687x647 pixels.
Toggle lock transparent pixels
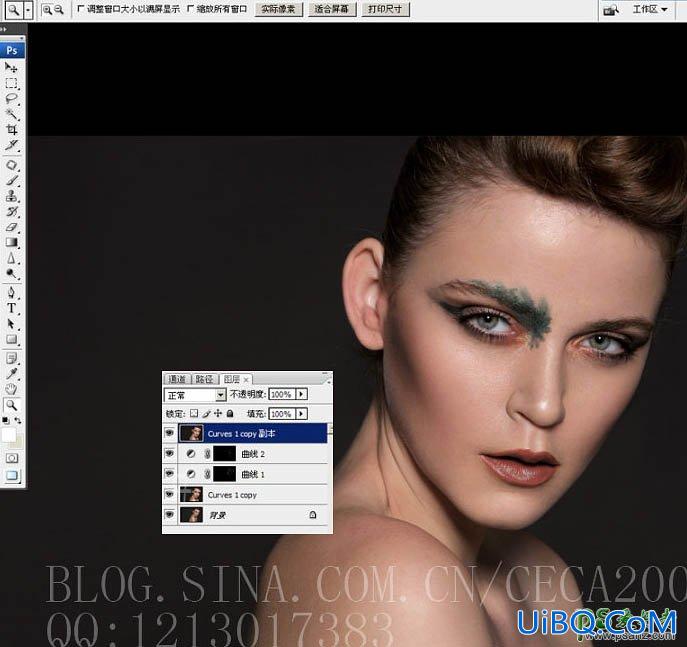click(194, 414)
